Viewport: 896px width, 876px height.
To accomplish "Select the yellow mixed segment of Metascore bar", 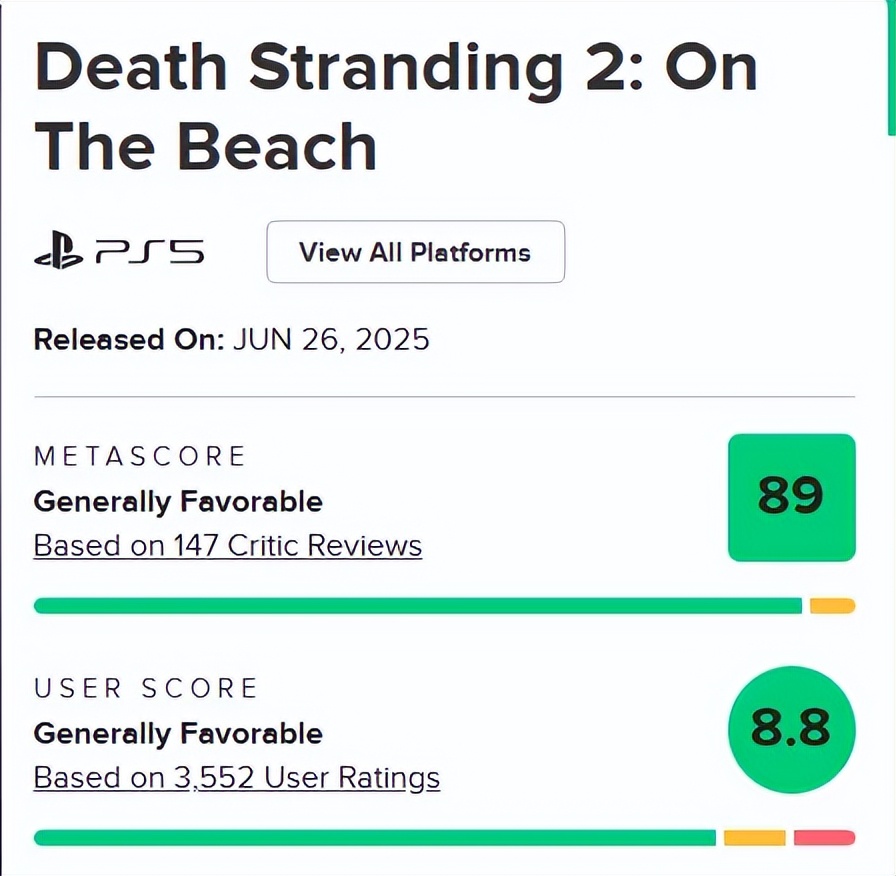I will click(x=832, y=606).
